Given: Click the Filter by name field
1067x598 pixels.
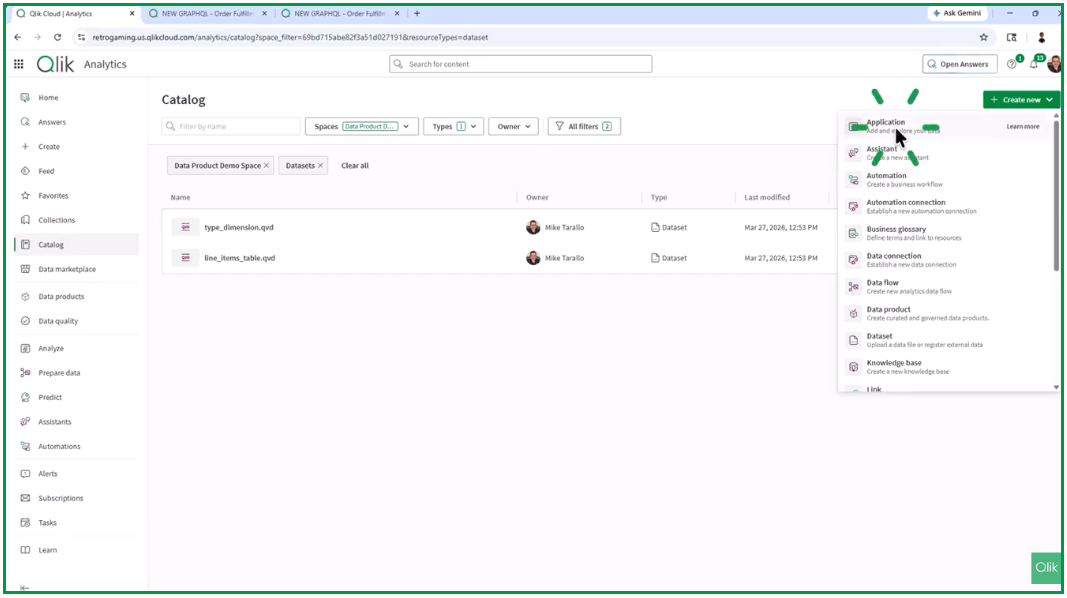Looking at the screenshot, I should [237, 127].
